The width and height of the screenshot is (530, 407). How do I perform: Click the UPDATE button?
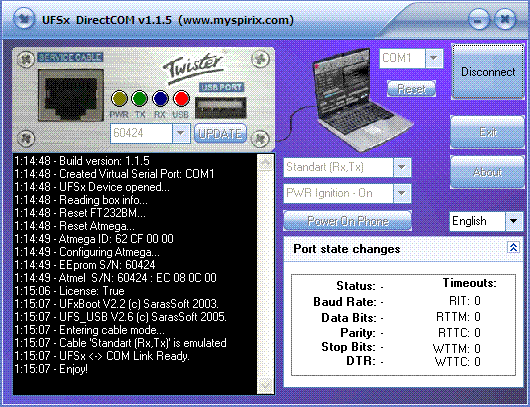pos(220,134)
